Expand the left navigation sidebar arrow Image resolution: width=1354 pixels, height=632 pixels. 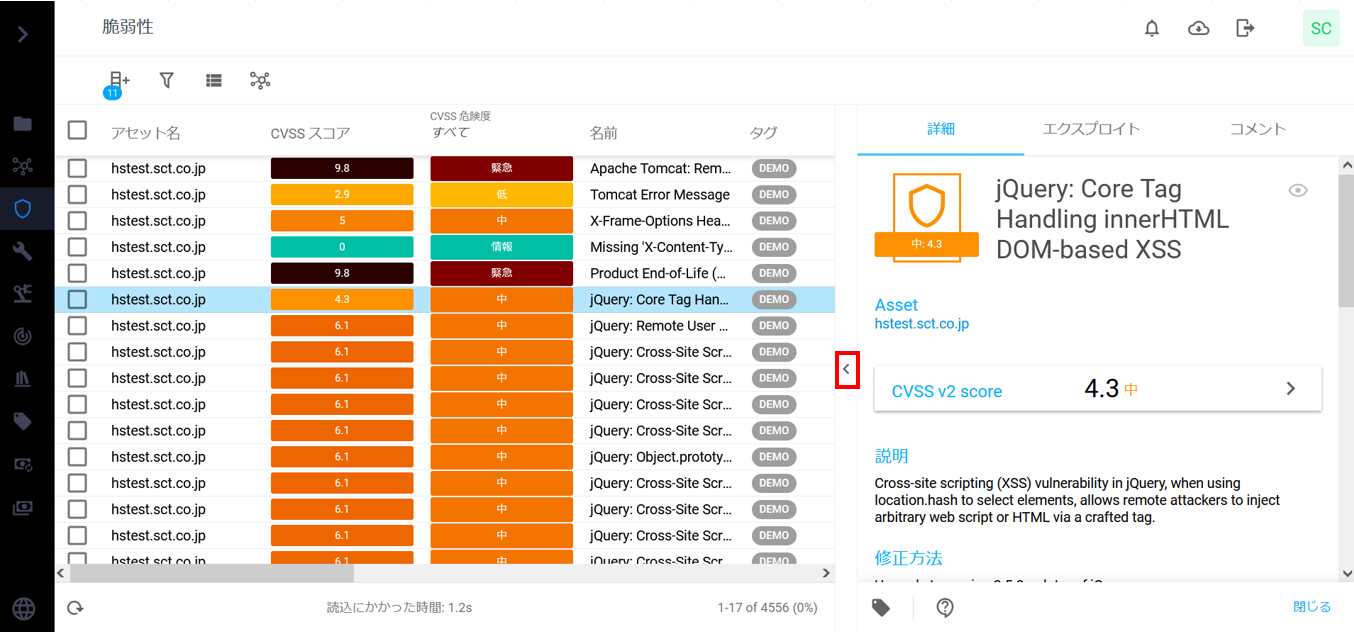(23, 34)
